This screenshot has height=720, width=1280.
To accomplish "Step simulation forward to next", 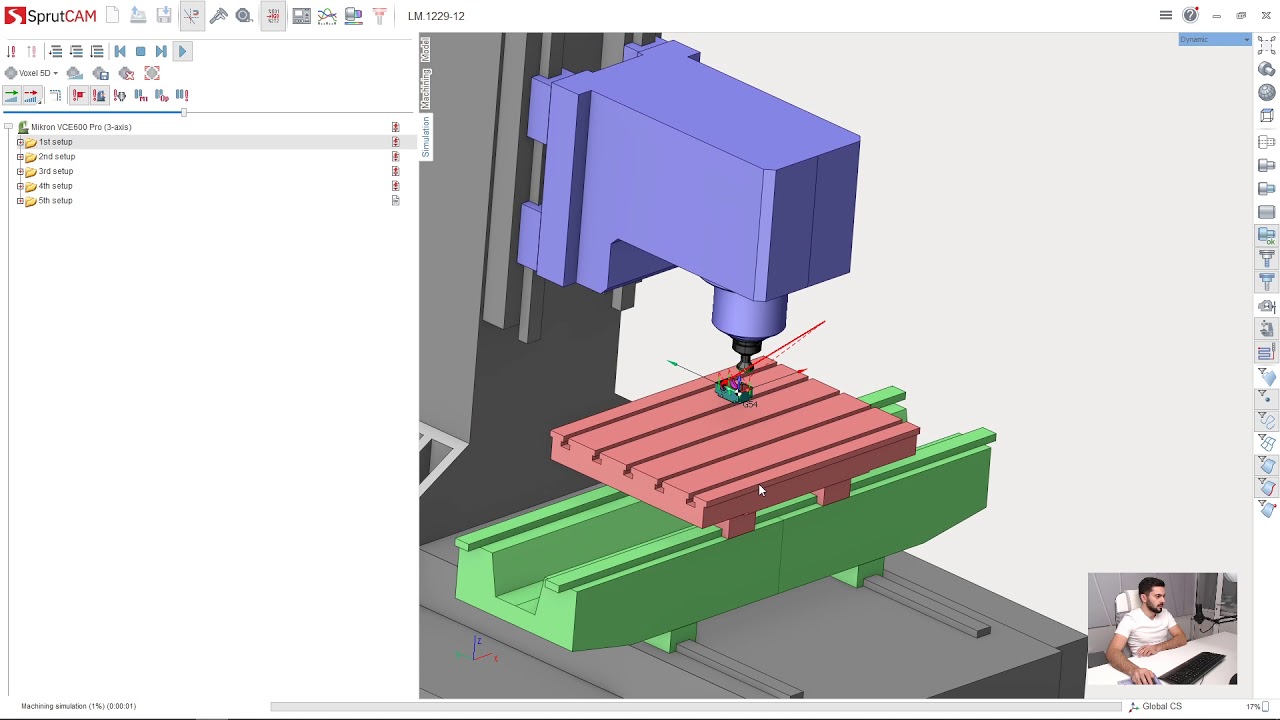I will tap(161, 52).
